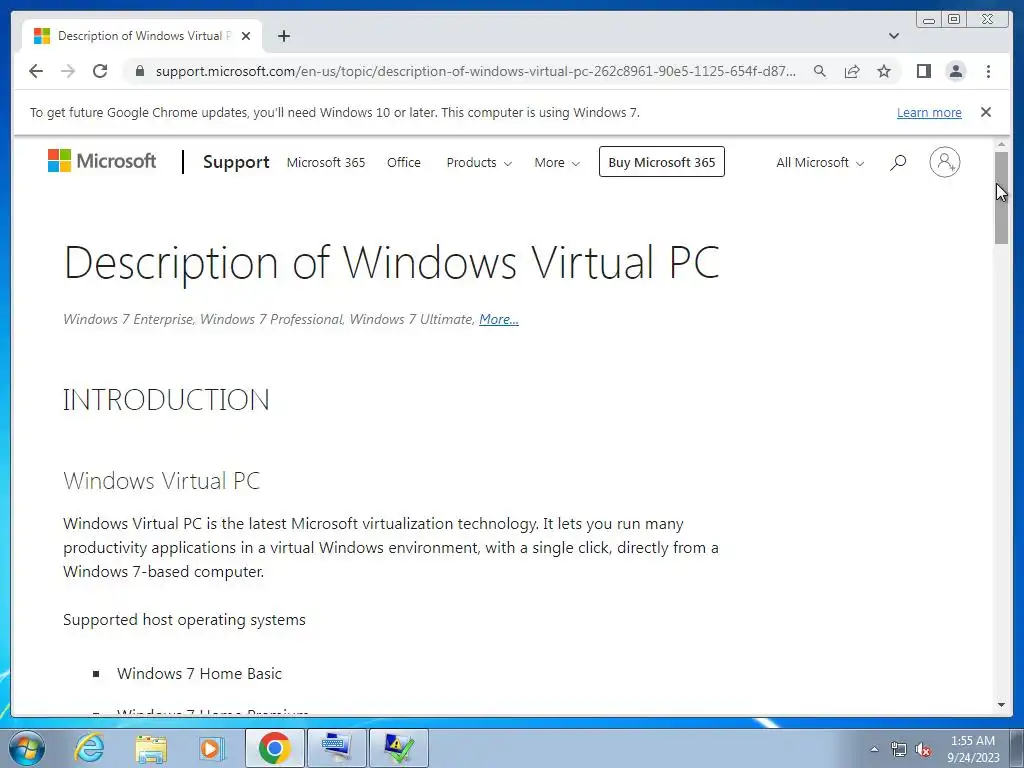Click the muted volume tray icon
This screenshot has height=768, width=1024.
[x=923, y=749]
